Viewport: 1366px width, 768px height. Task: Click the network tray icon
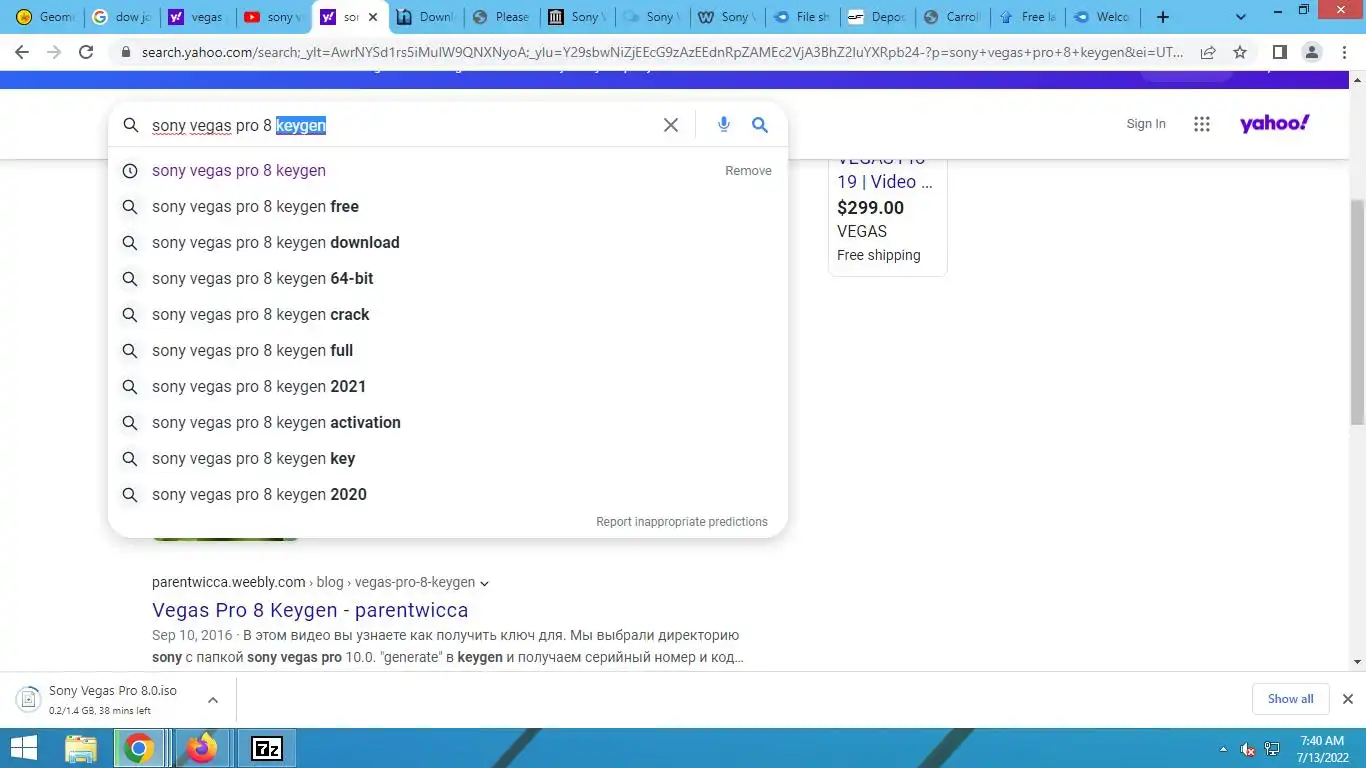coord(1272,749)
